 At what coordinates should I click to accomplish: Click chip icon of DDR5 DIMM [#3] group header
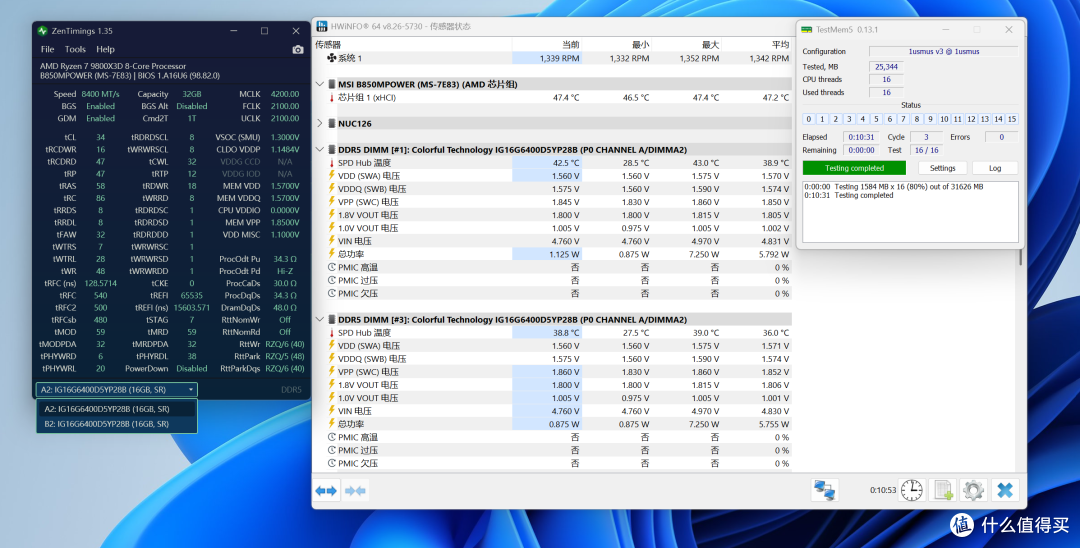click(x=331, y=319)
